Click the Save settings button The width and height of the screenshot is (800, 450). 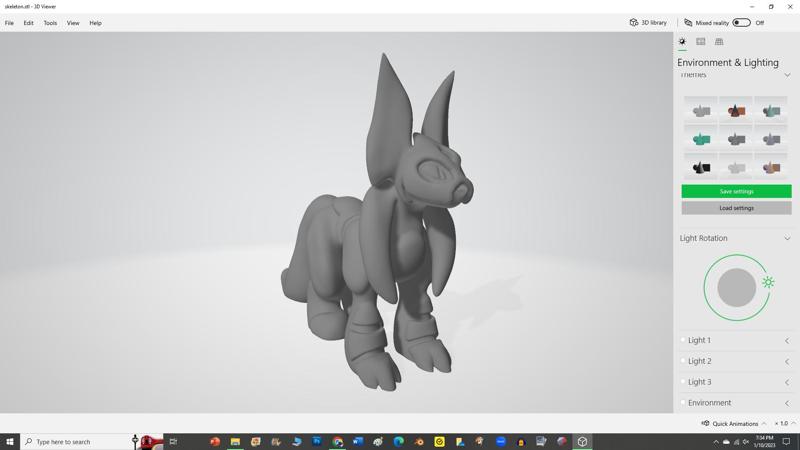[x=736, y=191]
